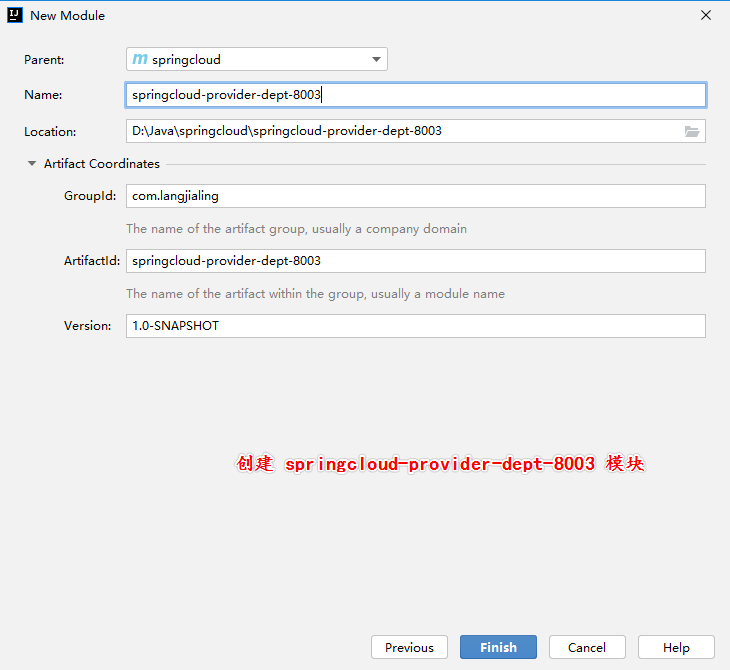Cancel the module creation

(x=587, y=647)
